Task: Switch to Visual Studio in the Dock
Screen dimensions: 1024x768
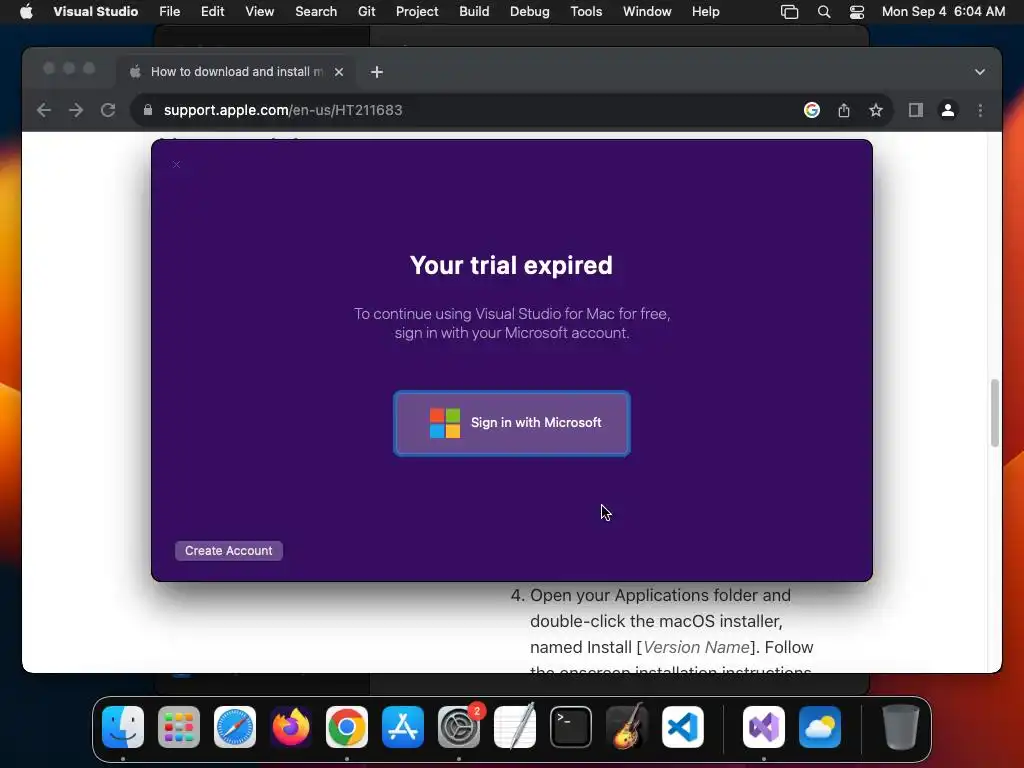Action: (763, 727)
